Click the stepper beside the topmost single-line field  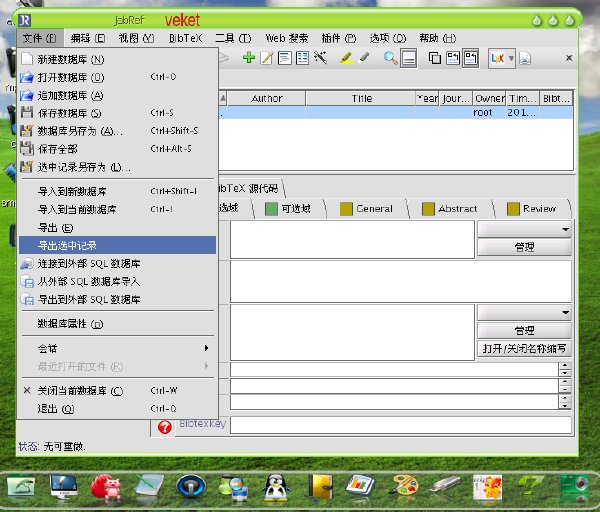565,370
